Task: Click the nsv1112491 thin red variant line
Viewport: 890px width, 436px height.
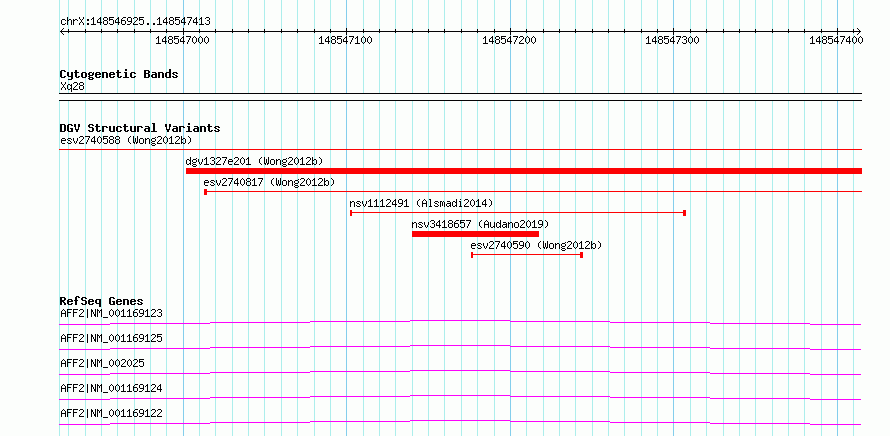Action: 518,213
